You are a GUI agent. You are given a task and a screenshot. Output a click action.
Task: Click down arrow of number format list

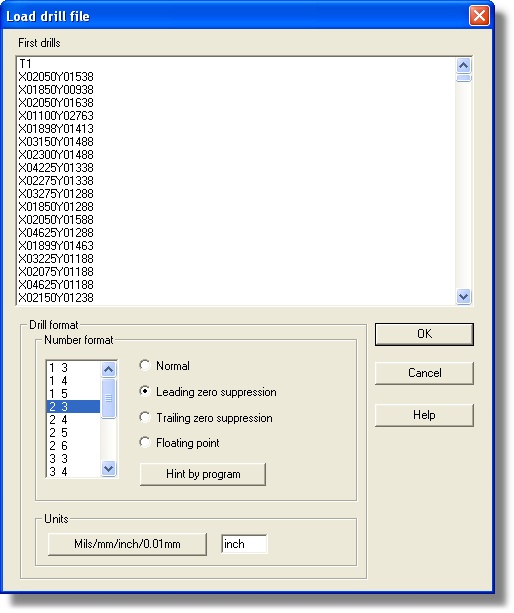(x=109, y=468)
